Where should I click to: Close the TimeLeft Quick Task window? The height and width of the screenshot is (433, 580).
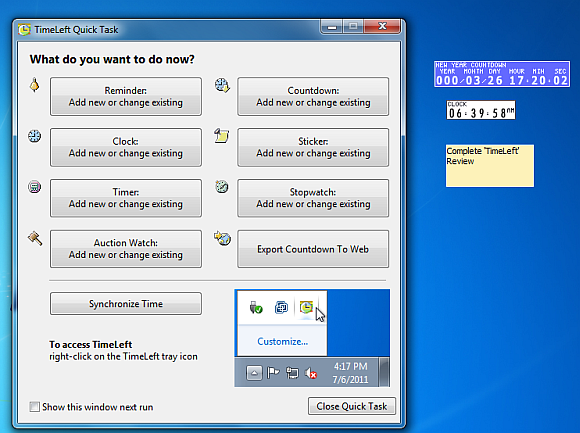(x=382, y=27)
